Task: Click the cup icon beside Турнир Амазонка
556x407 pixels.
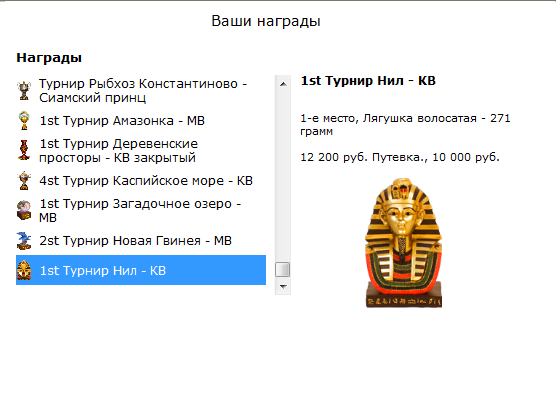Action: pos(24,121)
